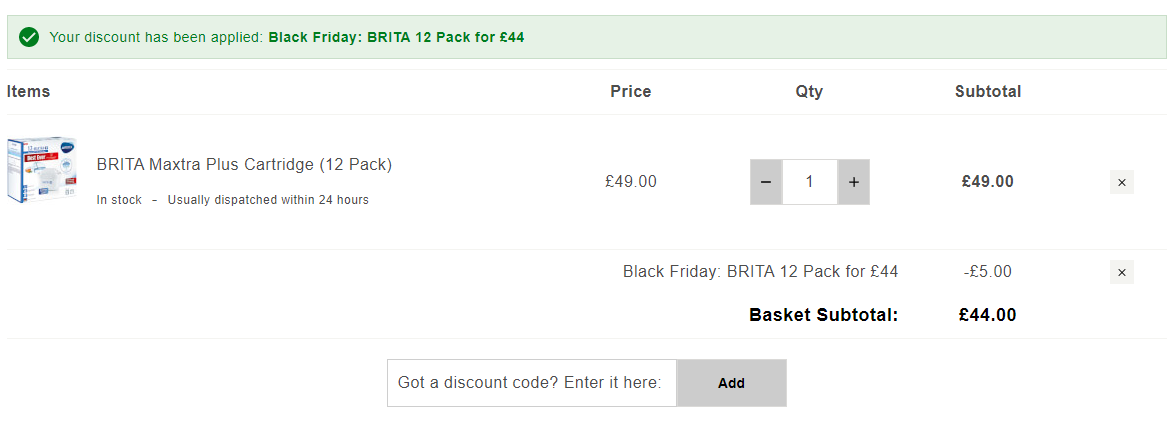Click the quantity input field

pos(810,182)
